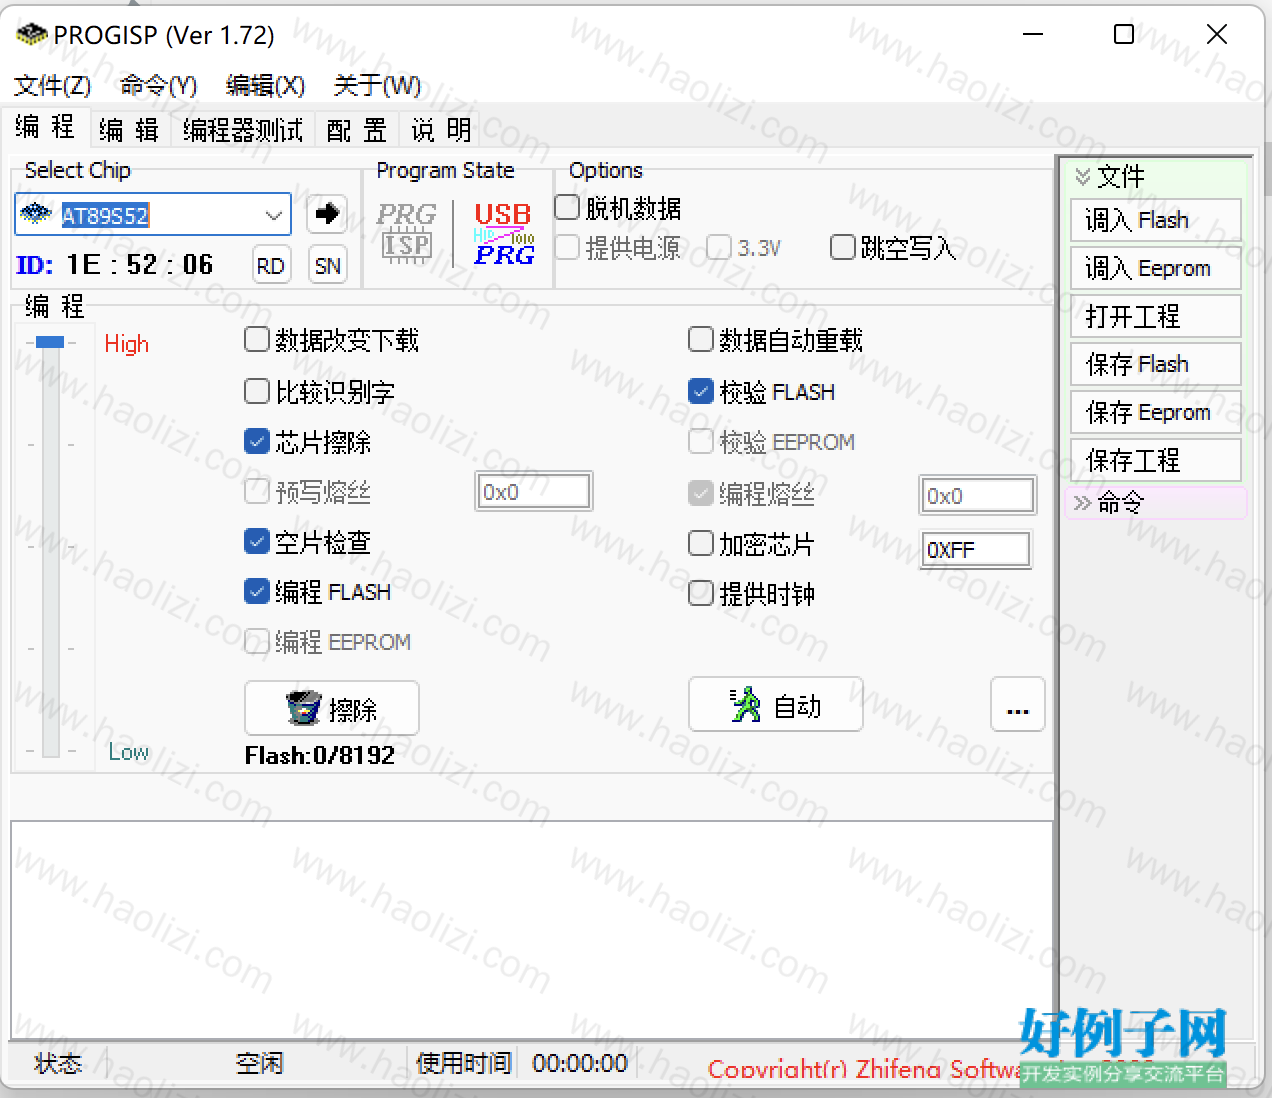The image size is (1272, 1098).
Task: Uncheck 校验 FLASH verify checkbox
Action: click(701, 391)
